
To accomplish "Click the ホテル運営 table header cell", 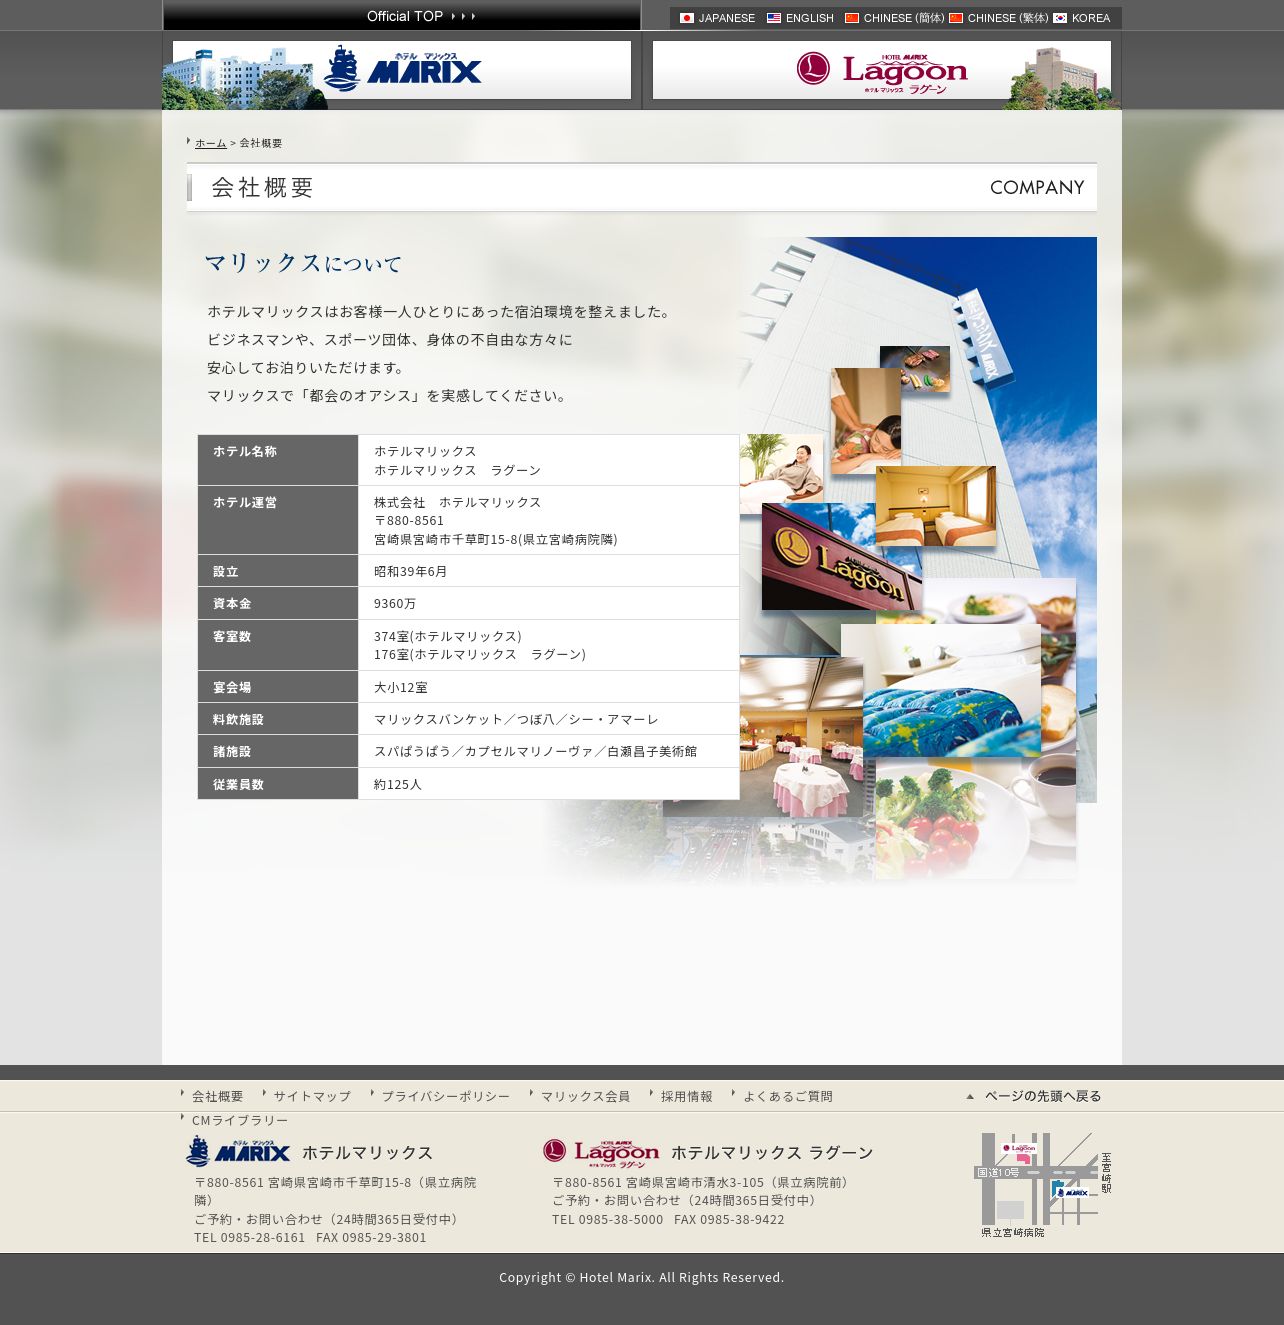I will pyautogui.click(x=278, y=520).
